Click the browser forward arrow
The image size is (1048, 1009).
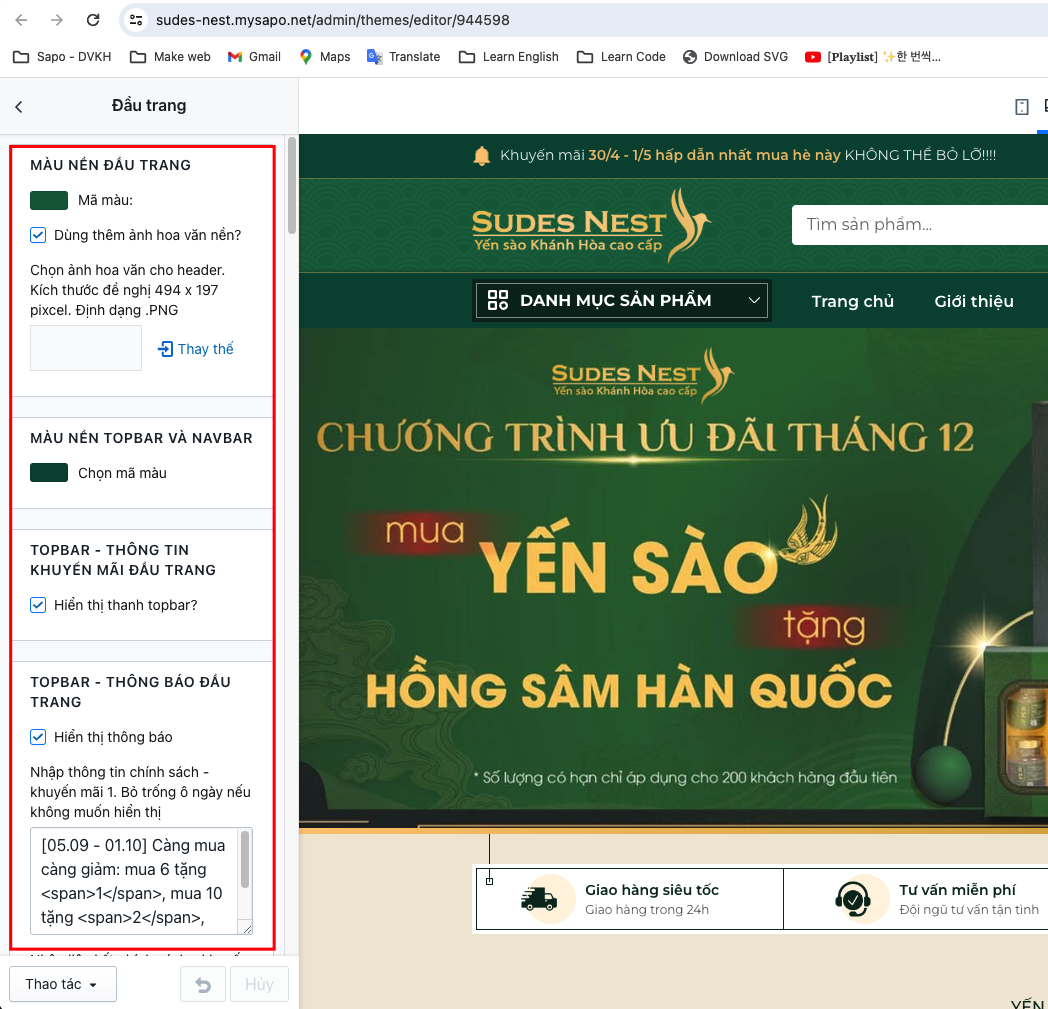[57, 20]
